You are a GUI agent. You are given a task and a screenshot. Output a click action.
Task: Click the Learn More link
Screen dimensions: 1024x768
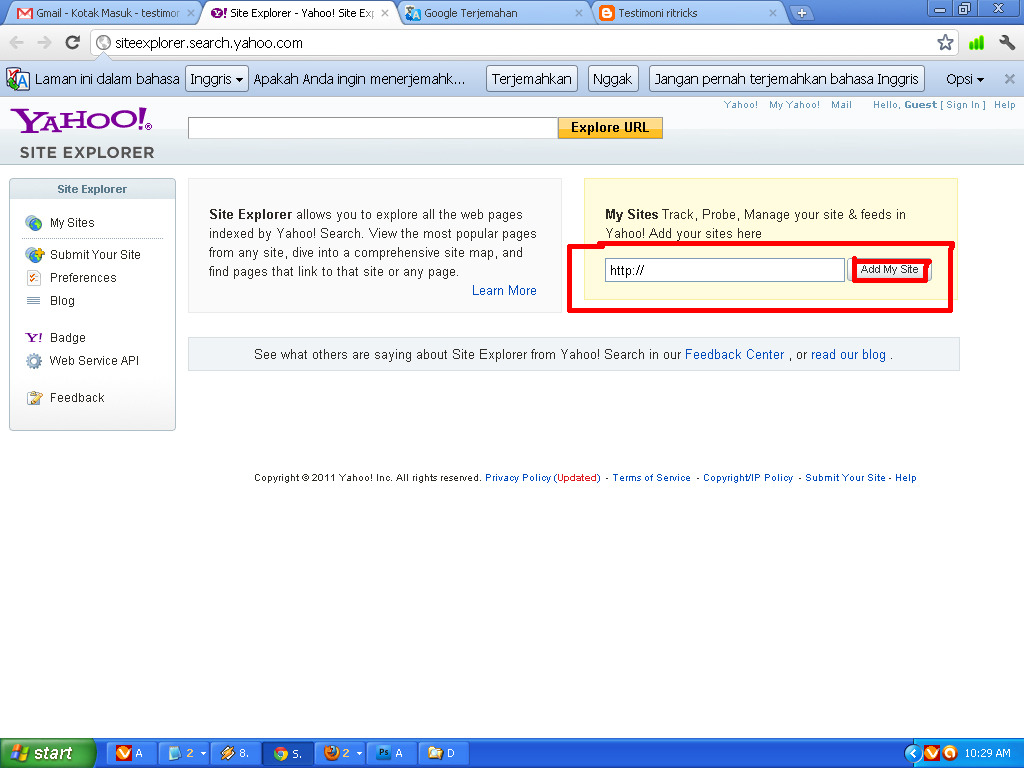click(x=504, y=291)
